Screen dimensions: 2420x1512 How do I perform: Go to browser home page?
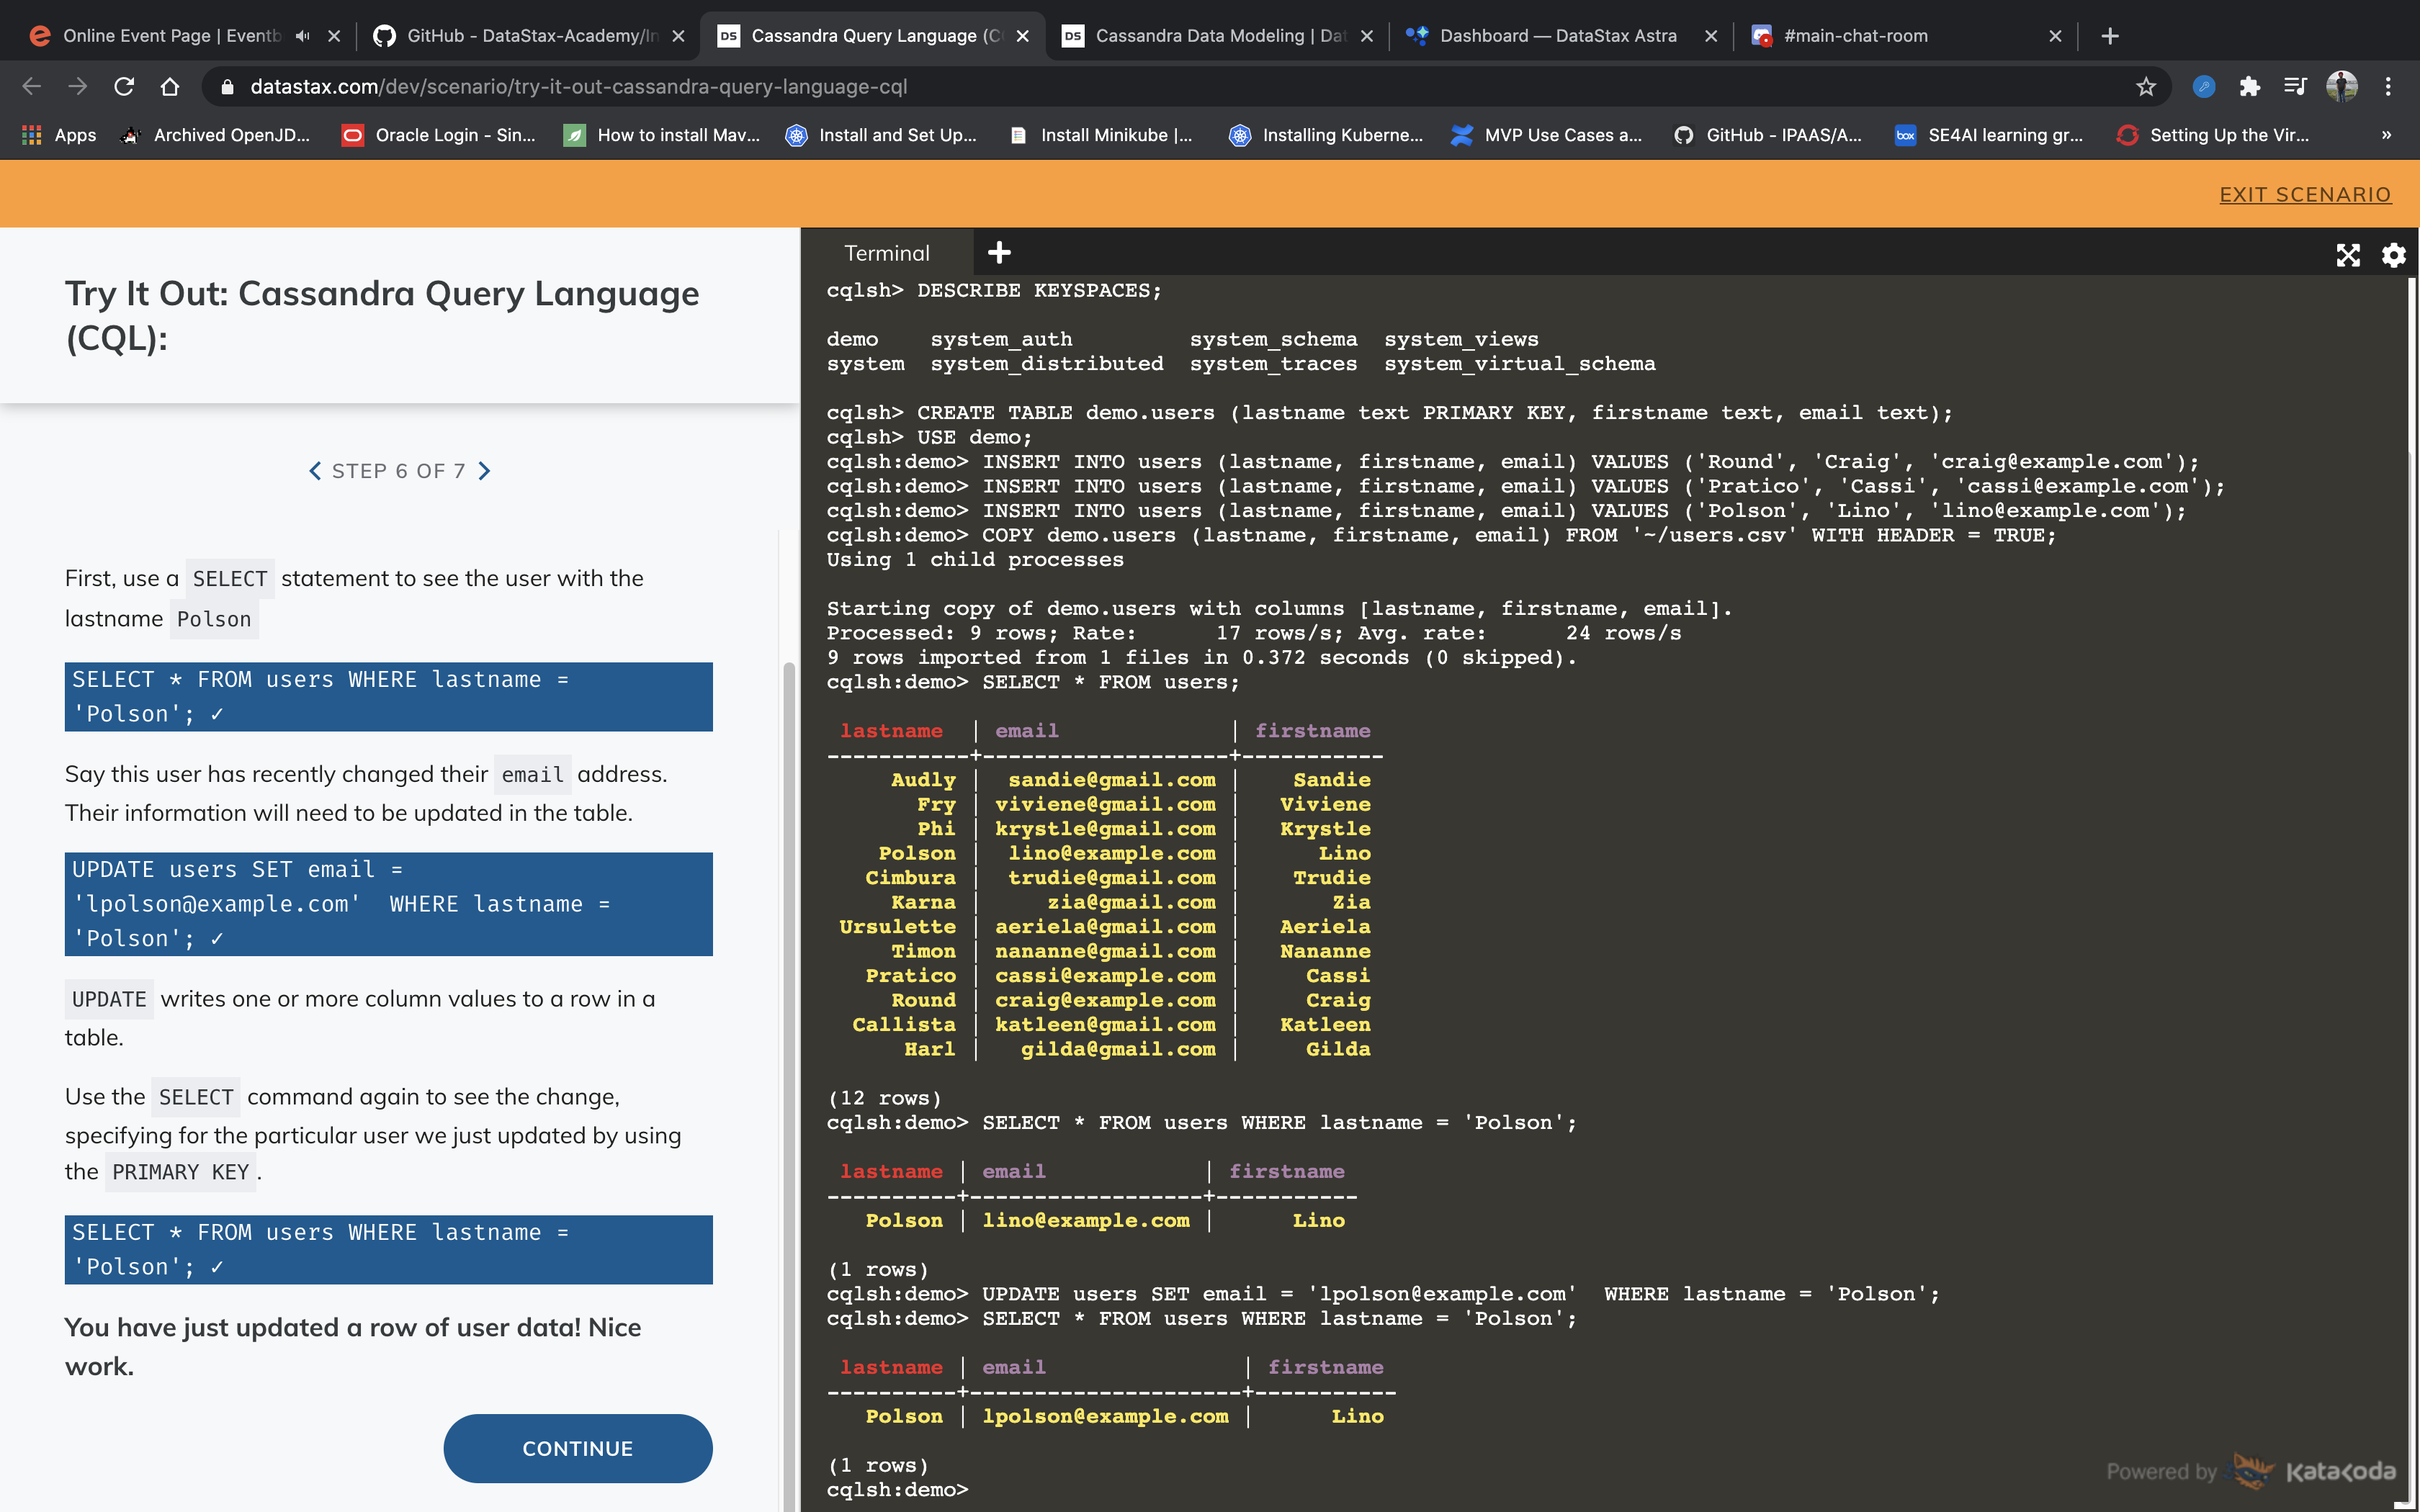point(170,87)
